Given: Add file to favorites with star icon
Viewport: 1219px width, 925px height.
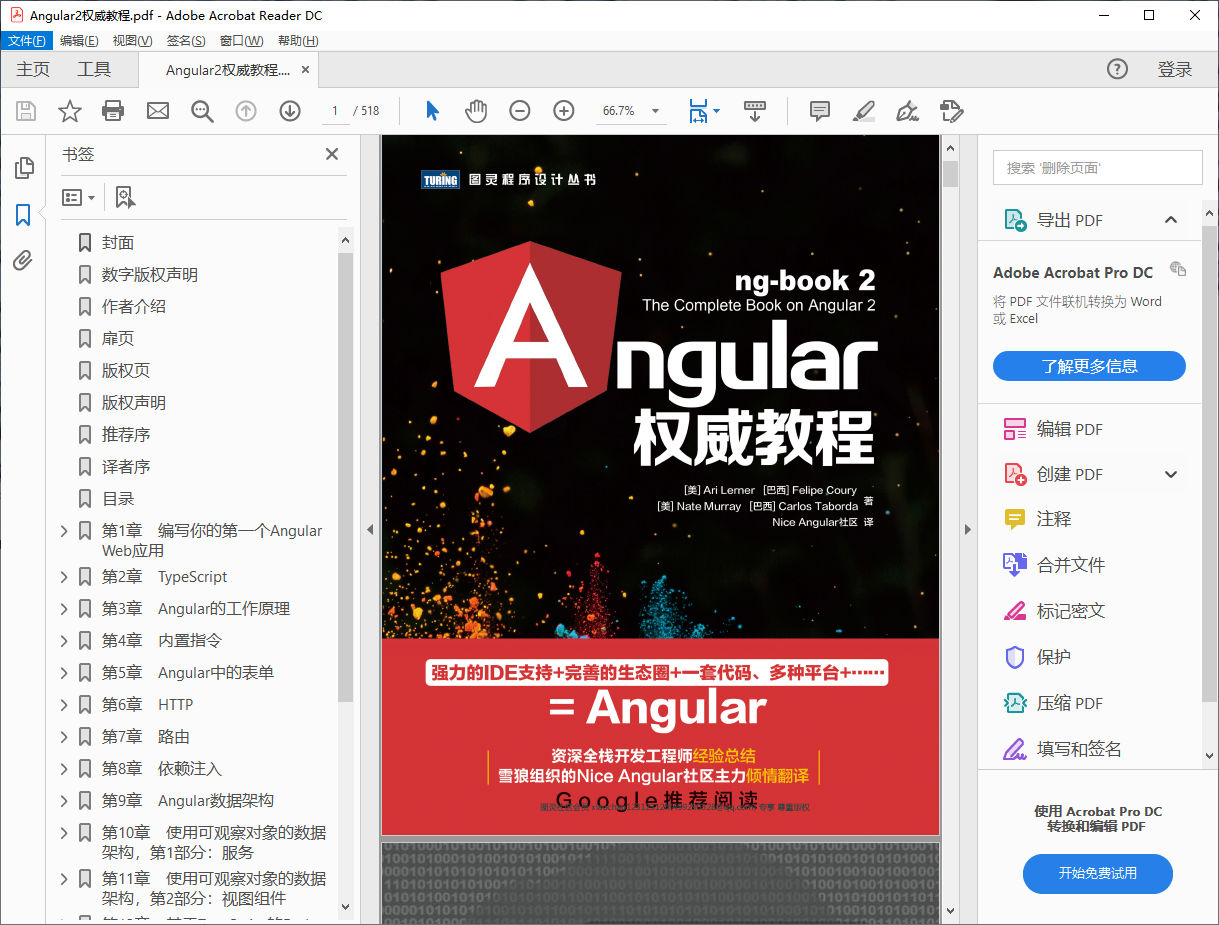Looking at the screenshot, I should [x=69, y=111].
